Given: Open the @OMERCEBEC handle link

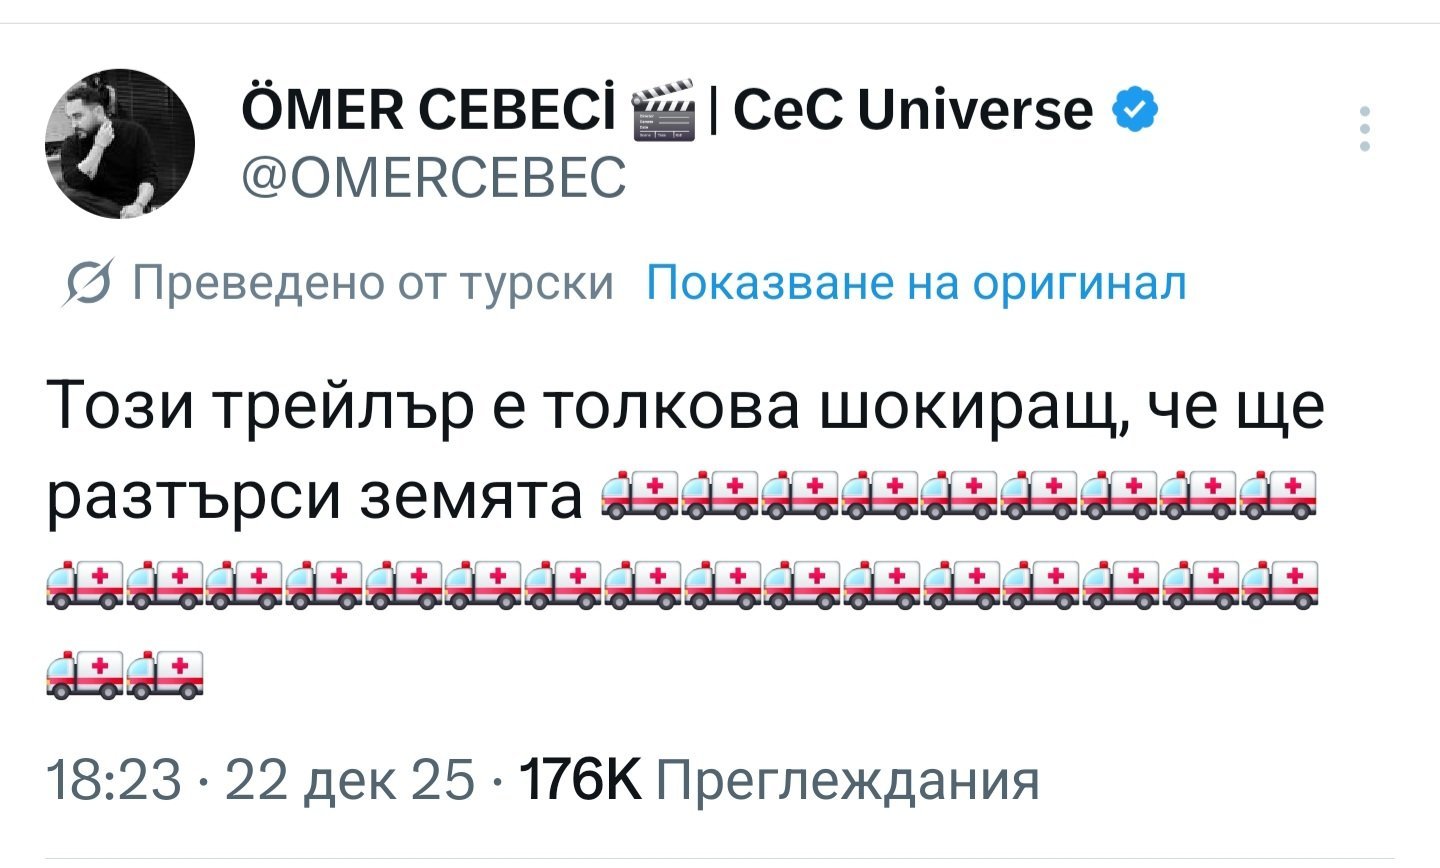Looking at the screenshot, I should tap(434, 178).
